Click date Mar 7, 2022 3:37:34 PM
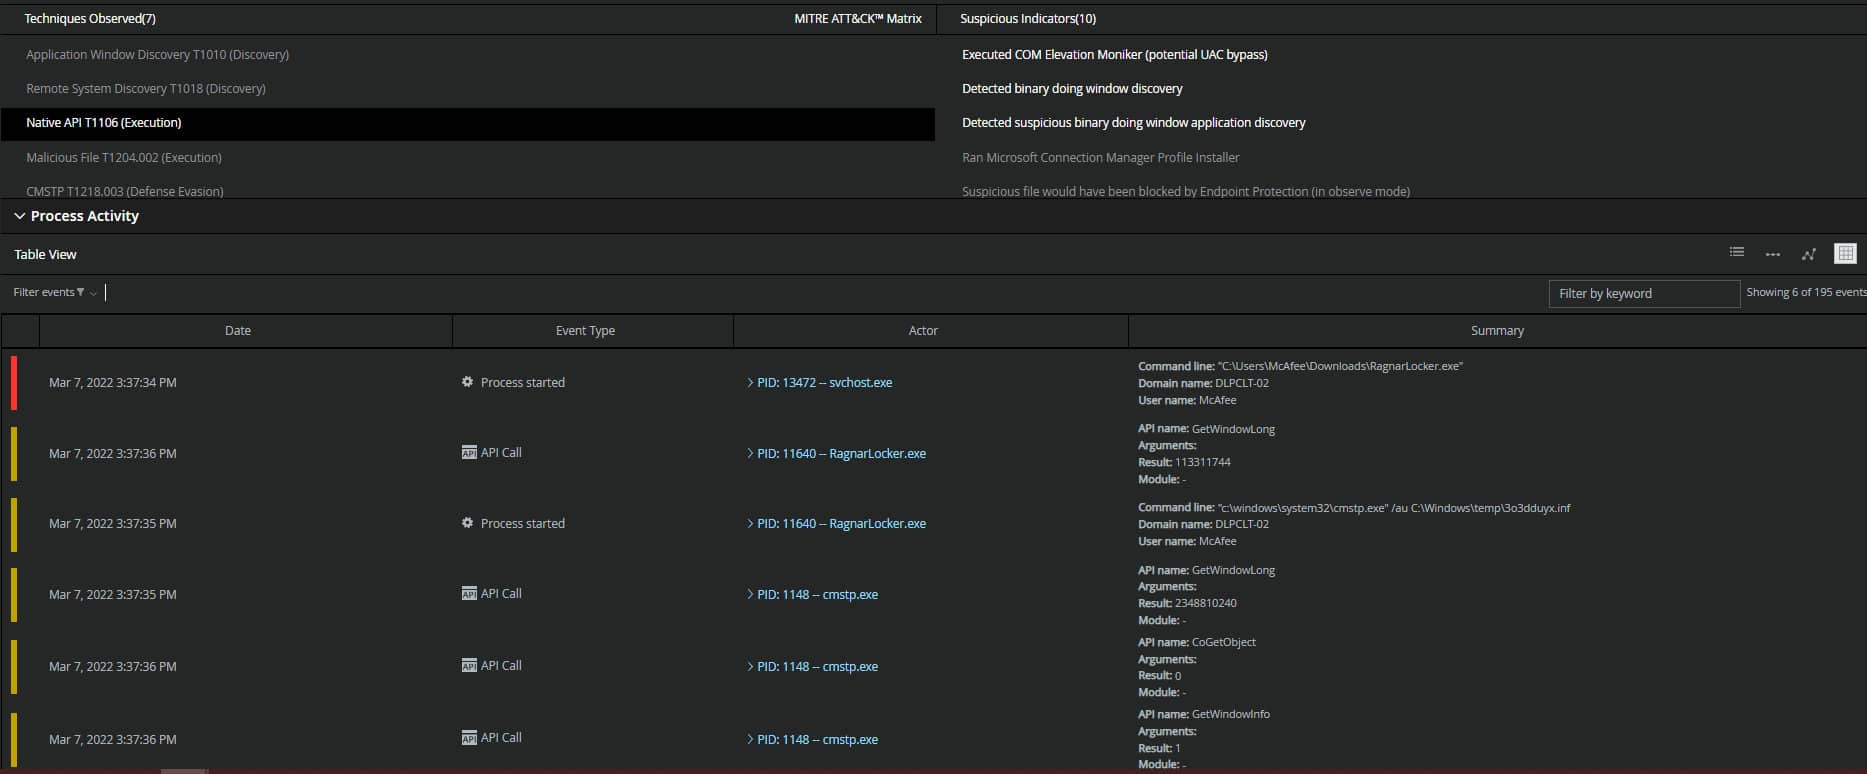 click(113, 383)
